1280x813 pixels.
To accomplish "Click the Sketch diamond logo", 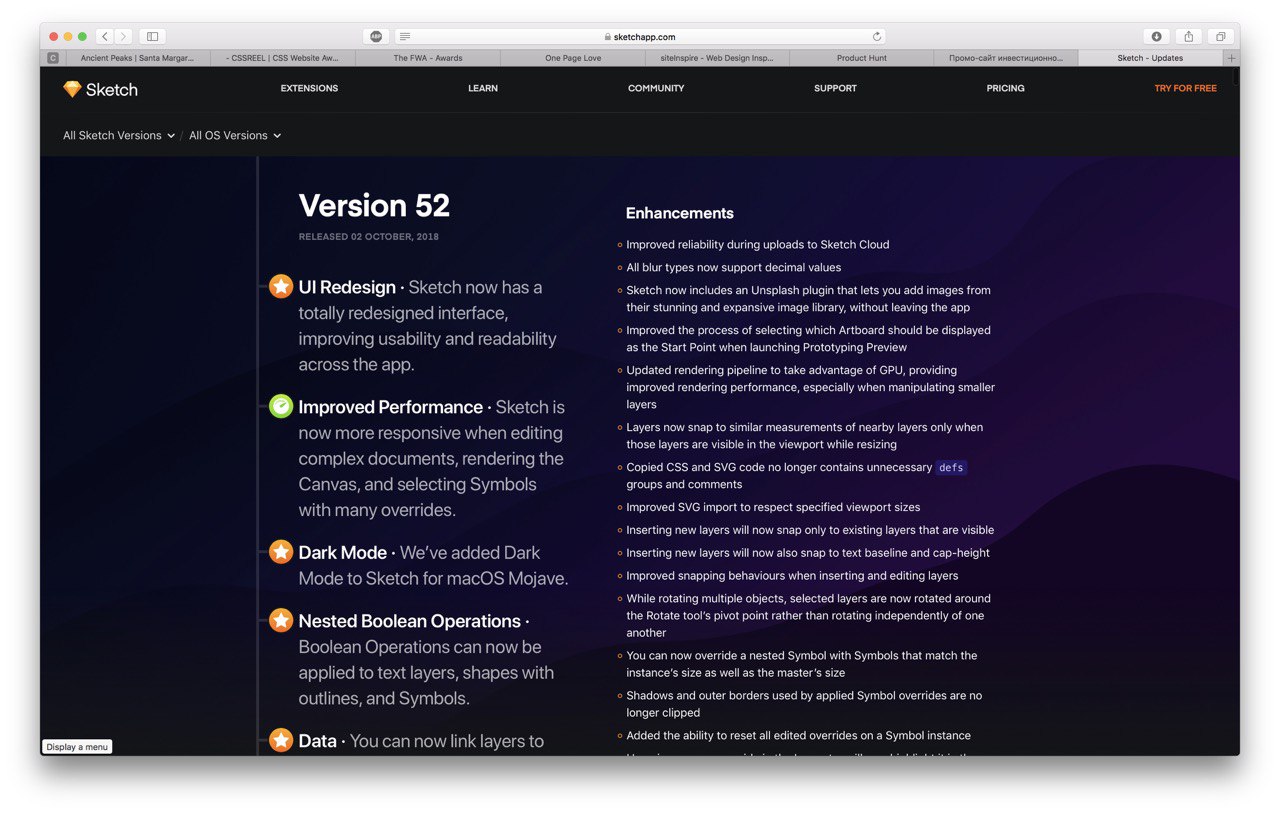I will click(72, 89).
